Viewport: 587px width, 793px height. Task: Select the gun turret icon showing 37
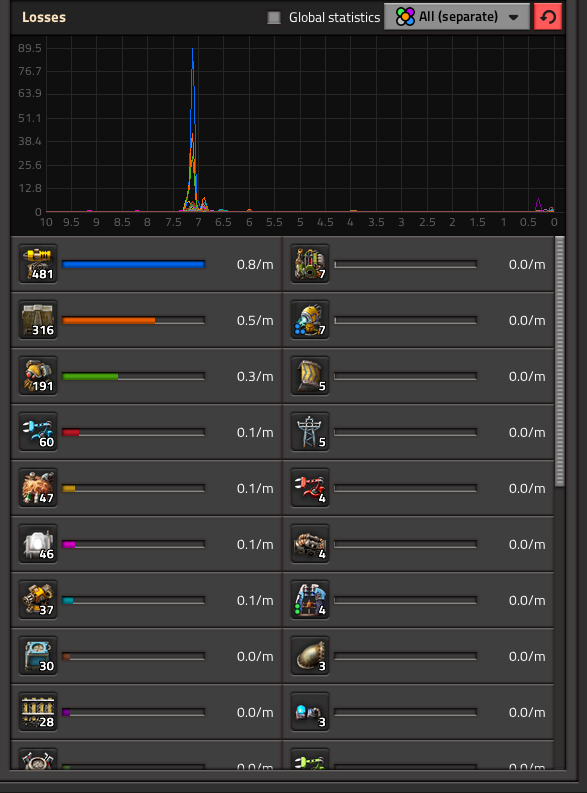point(38,600)
